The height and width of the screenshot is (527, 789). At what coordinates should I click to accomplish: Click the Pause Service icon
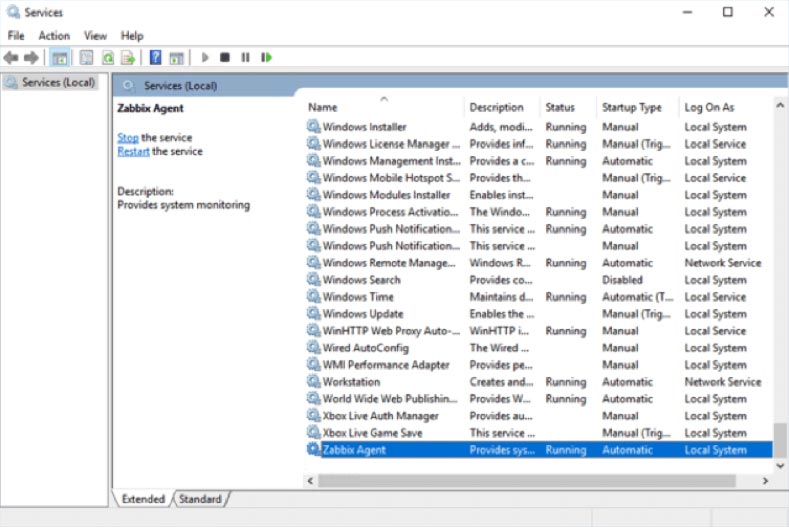(245, 57)
